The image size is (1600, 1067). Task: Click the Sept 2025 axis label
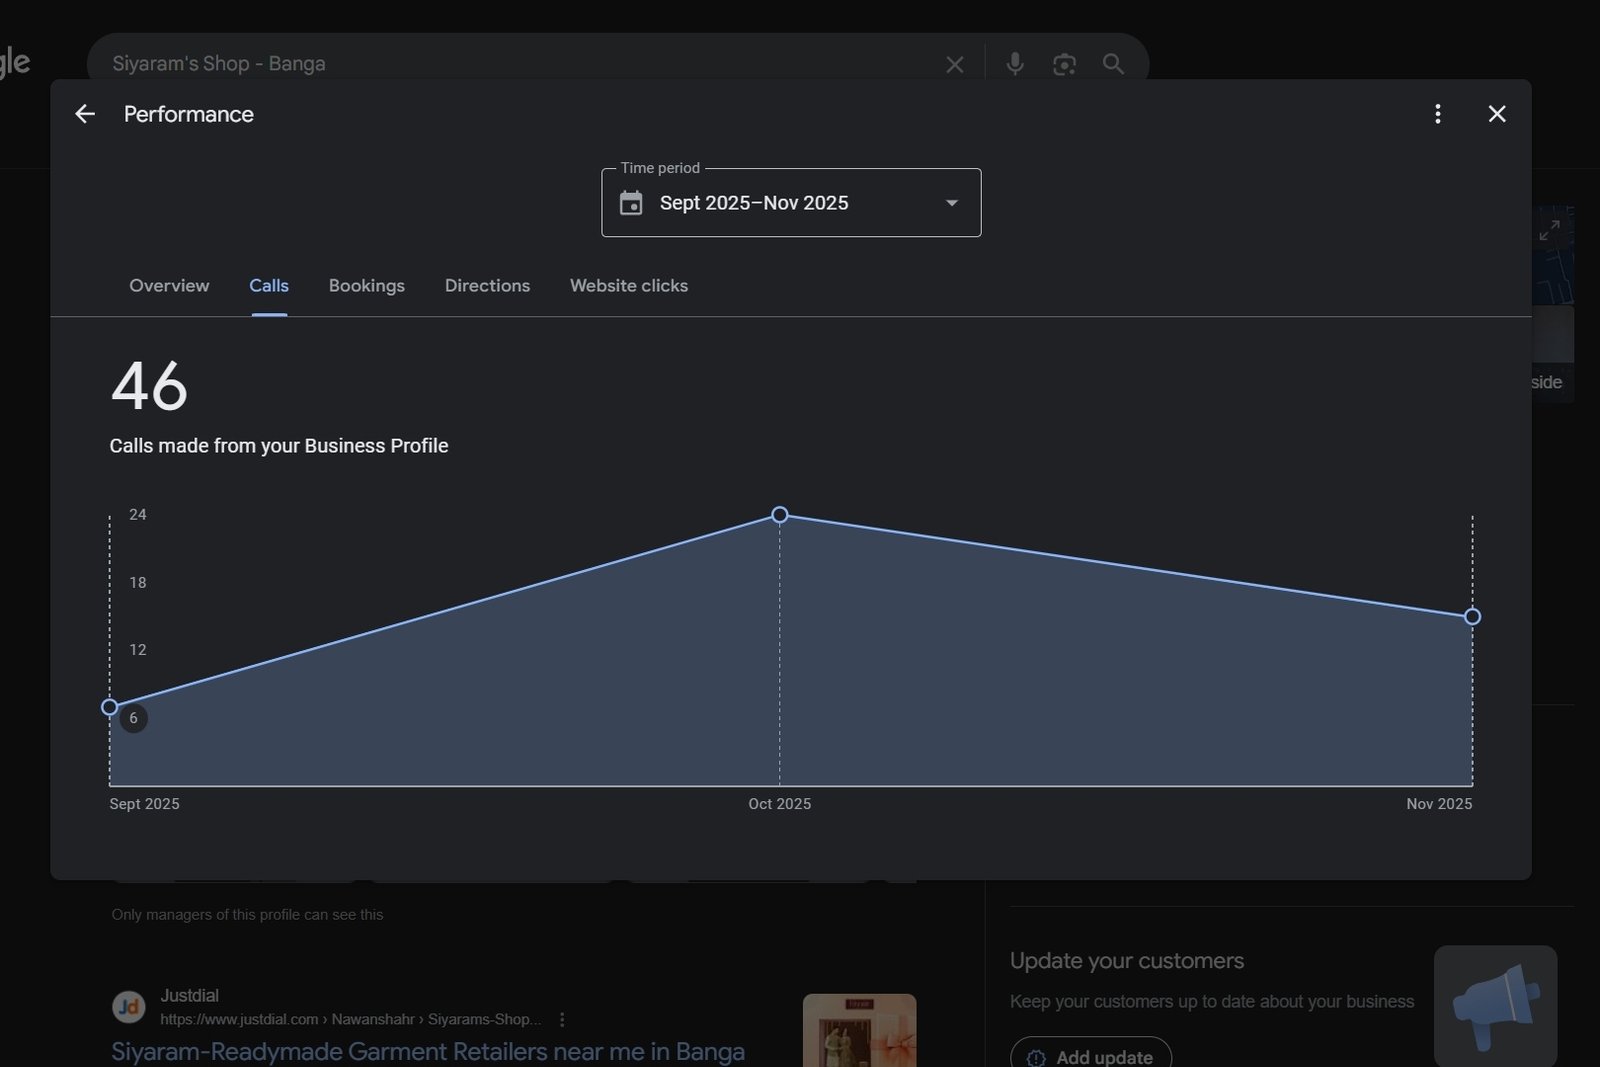click(x=145, y=804)
